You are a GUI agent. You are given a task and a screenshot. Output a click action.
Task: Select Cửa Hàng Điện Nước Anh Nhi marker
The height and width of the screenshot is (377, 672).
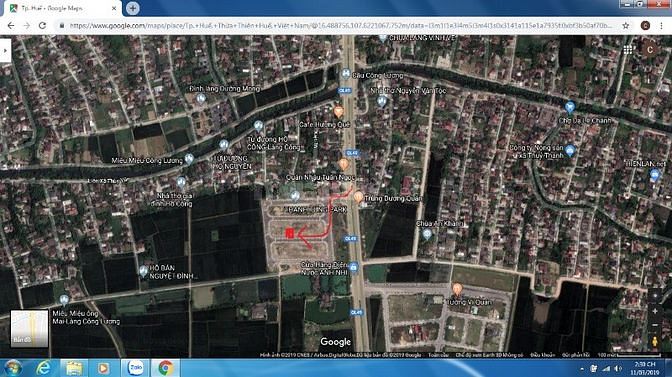pos(353,267)
